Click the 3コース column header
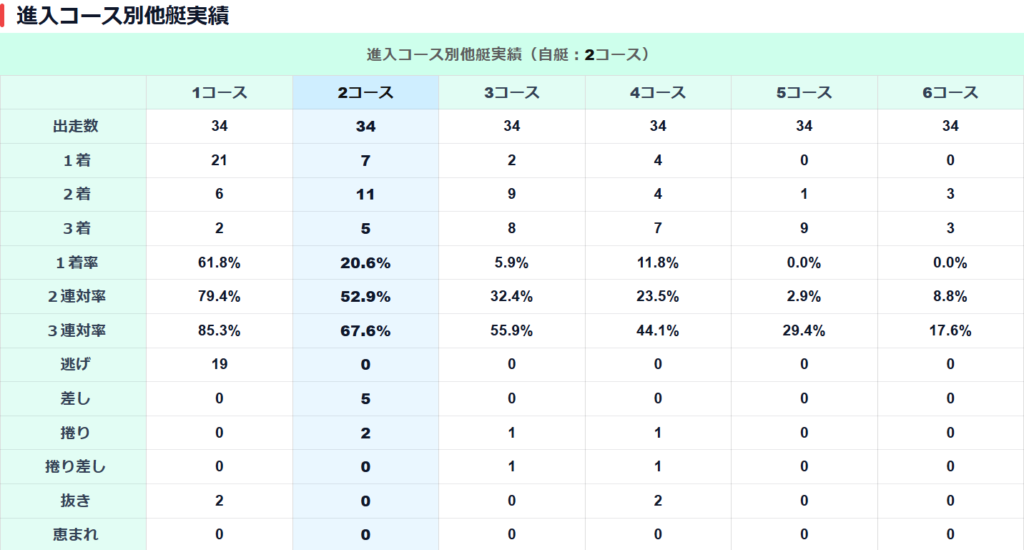The width and height of the screenshot is (1024, 550). [511, 93]
